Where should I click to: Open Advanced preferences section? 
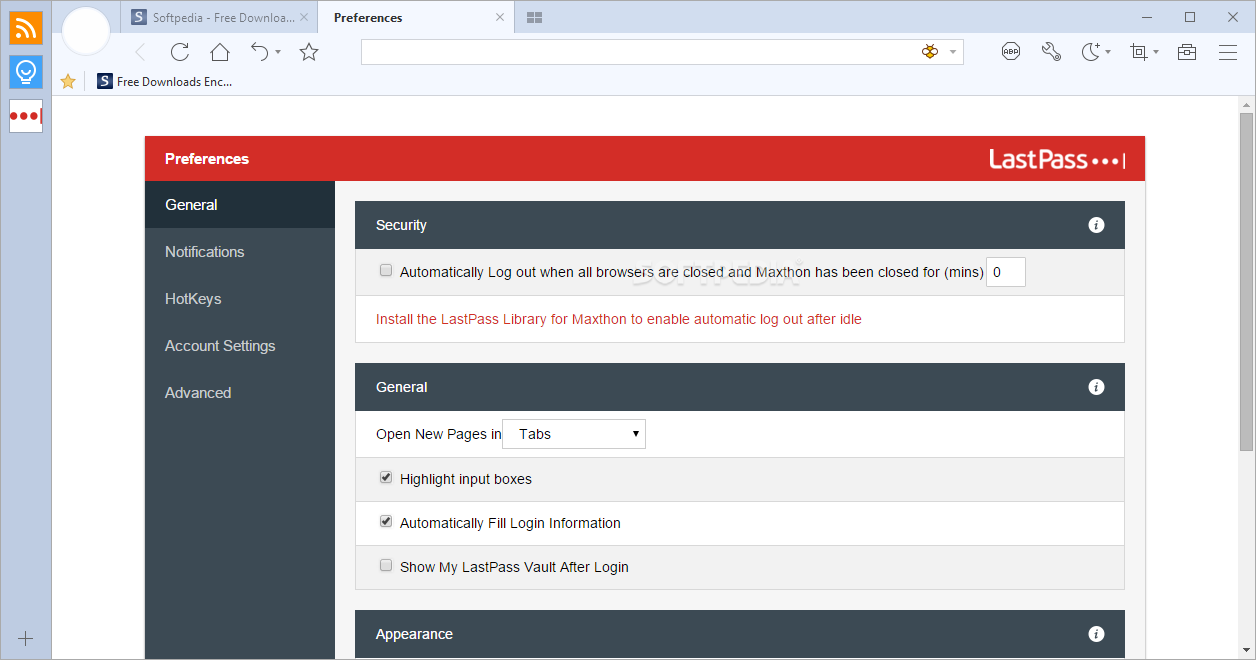click(240, 393)
